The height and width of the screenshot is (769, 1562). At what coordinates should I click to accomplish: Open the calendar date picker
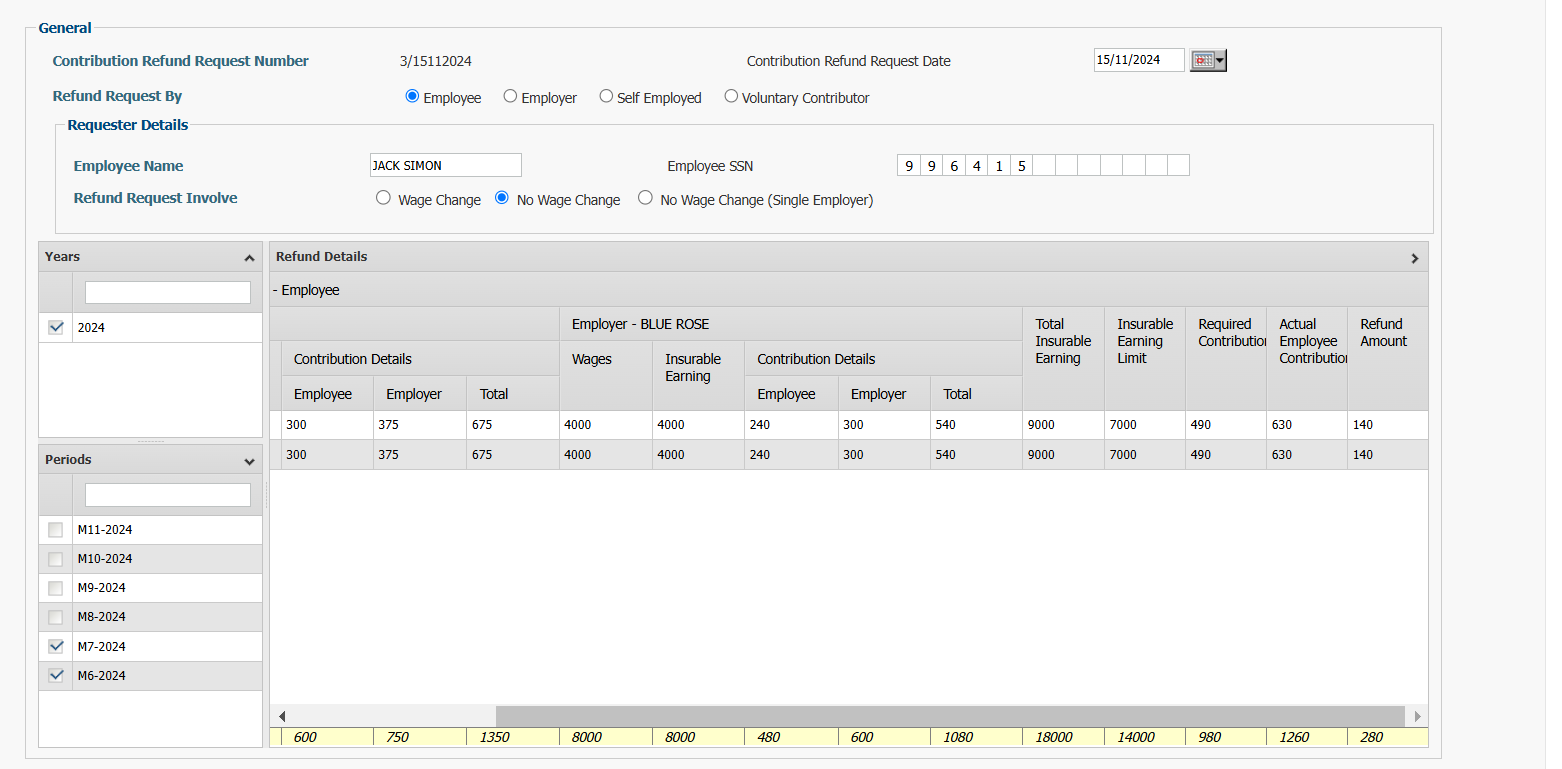[1200, 60]
